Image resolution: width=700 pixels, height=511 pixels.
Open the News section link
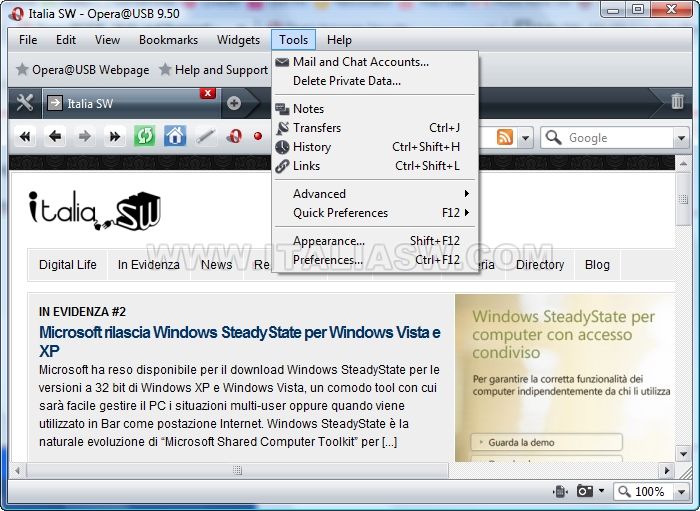(217, 265)
